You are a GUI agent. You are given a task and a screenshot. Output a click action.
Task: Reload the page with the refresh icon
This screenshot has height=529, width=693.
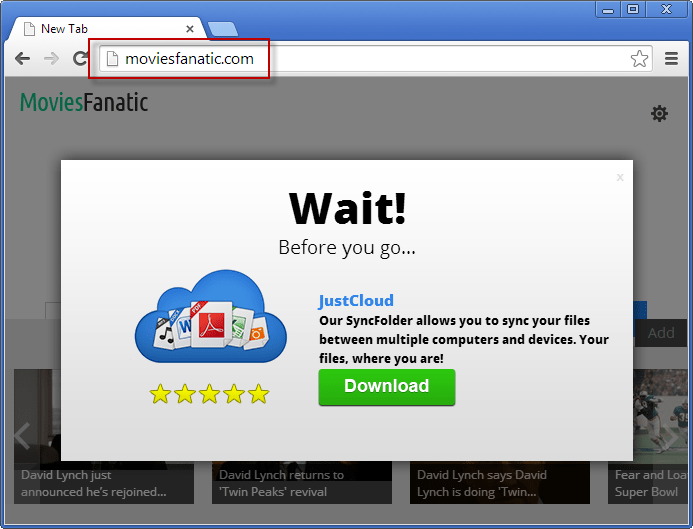click(80, 58)
